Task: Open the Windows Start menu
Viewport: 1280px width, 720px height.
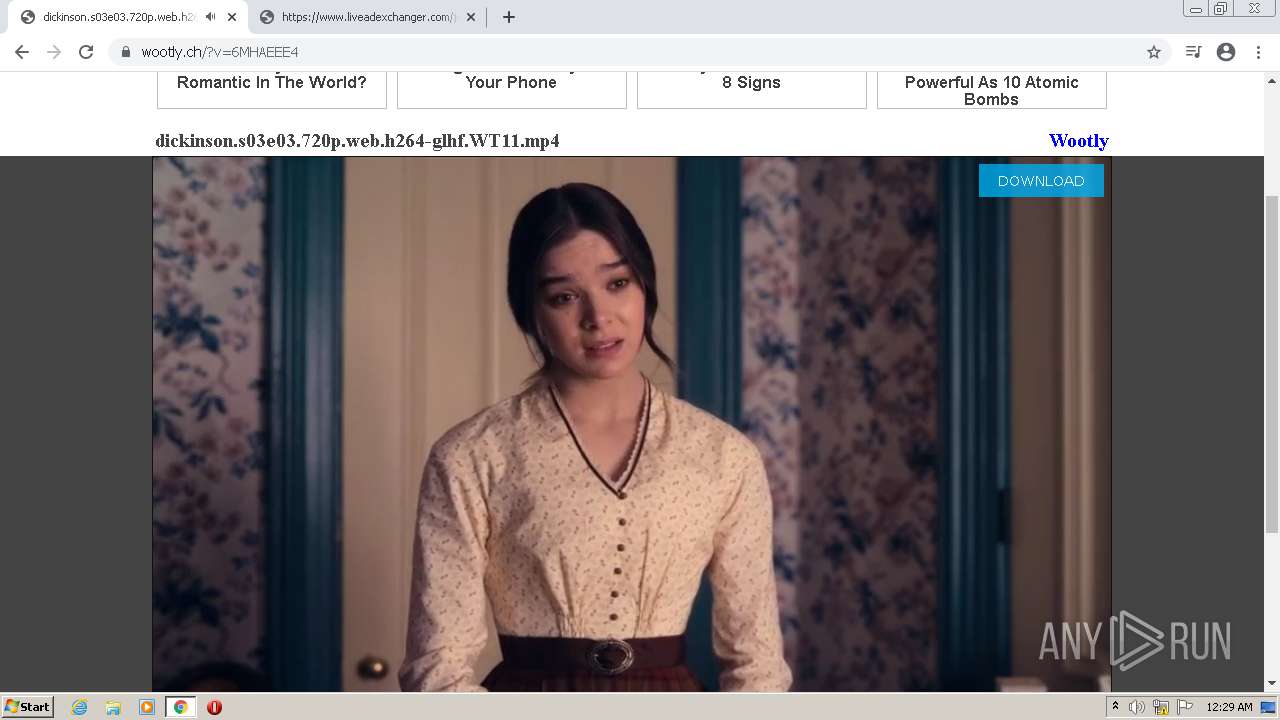Action: point(27,706)
